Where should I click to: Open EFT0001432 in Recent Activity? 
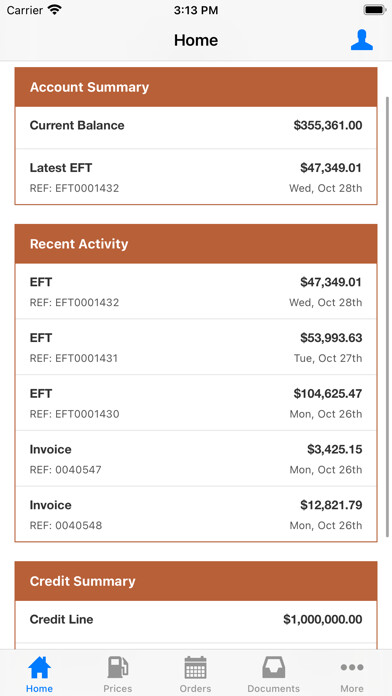click(x=196, y=291)
